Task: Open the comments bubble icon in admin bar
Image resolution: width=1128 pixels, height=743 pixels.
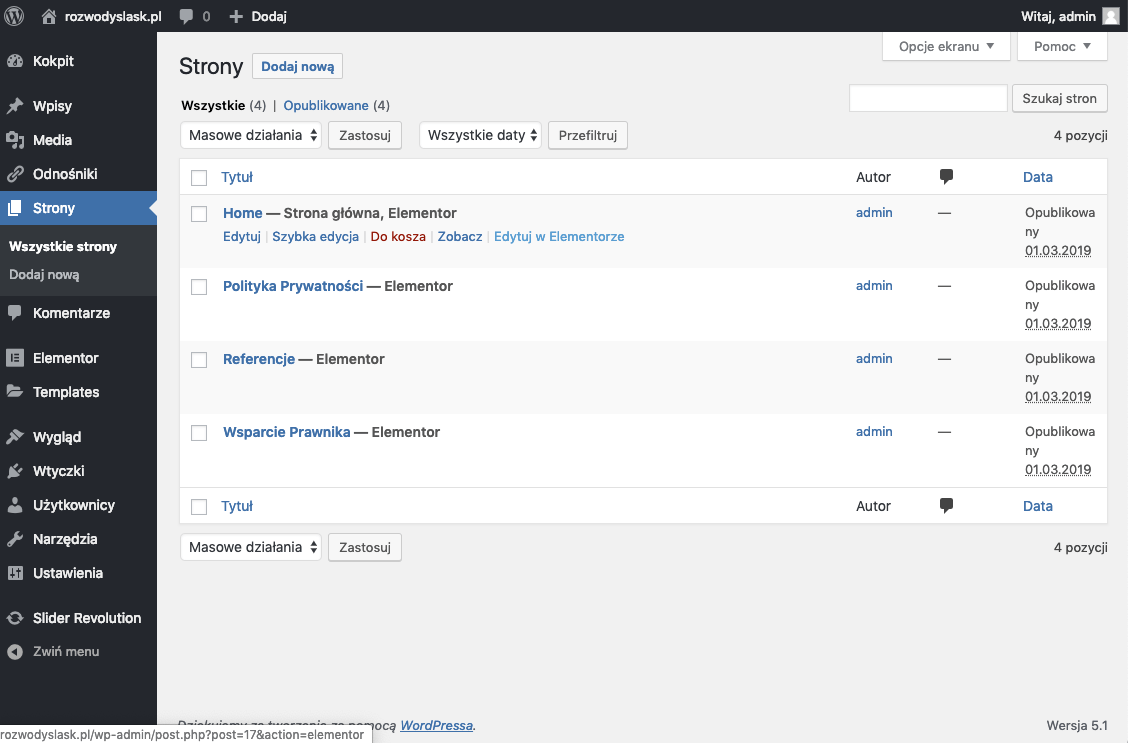Action: click(x=186, y=16)
